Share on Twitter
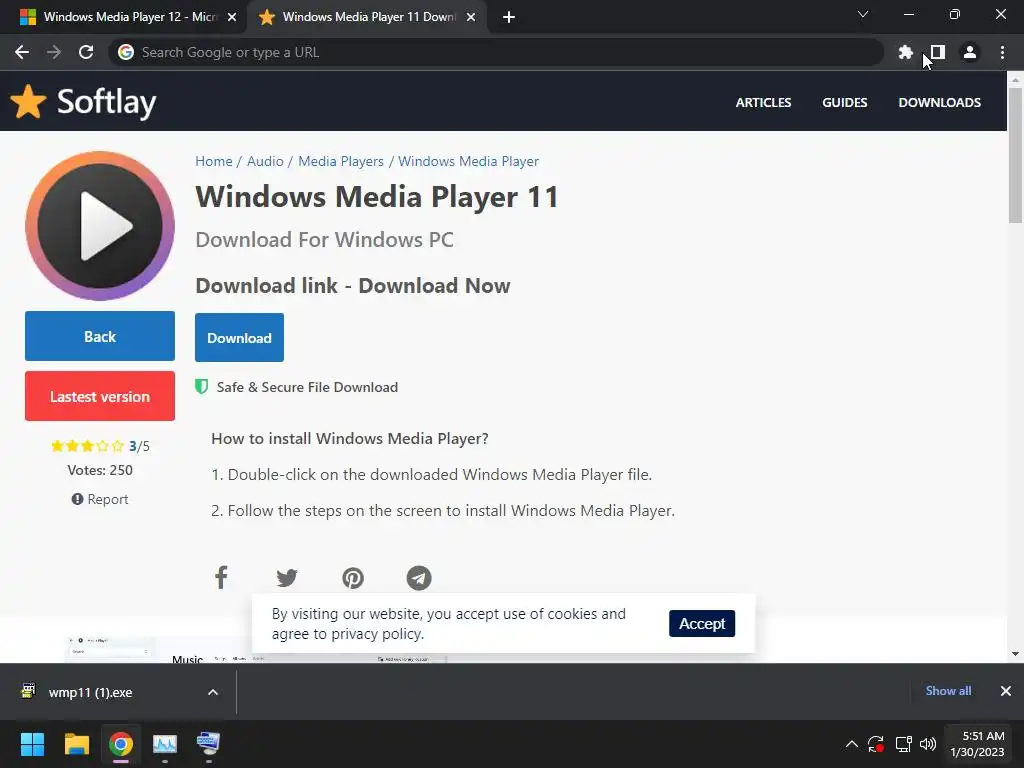 (287, 578)
